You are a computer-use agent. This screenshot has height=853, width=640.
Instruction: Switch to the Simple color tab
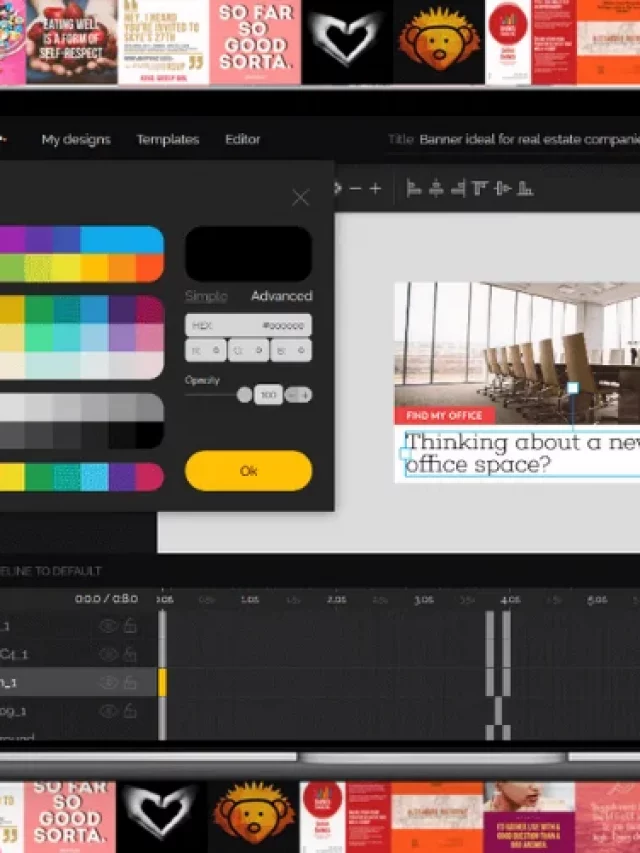[206, 296]
